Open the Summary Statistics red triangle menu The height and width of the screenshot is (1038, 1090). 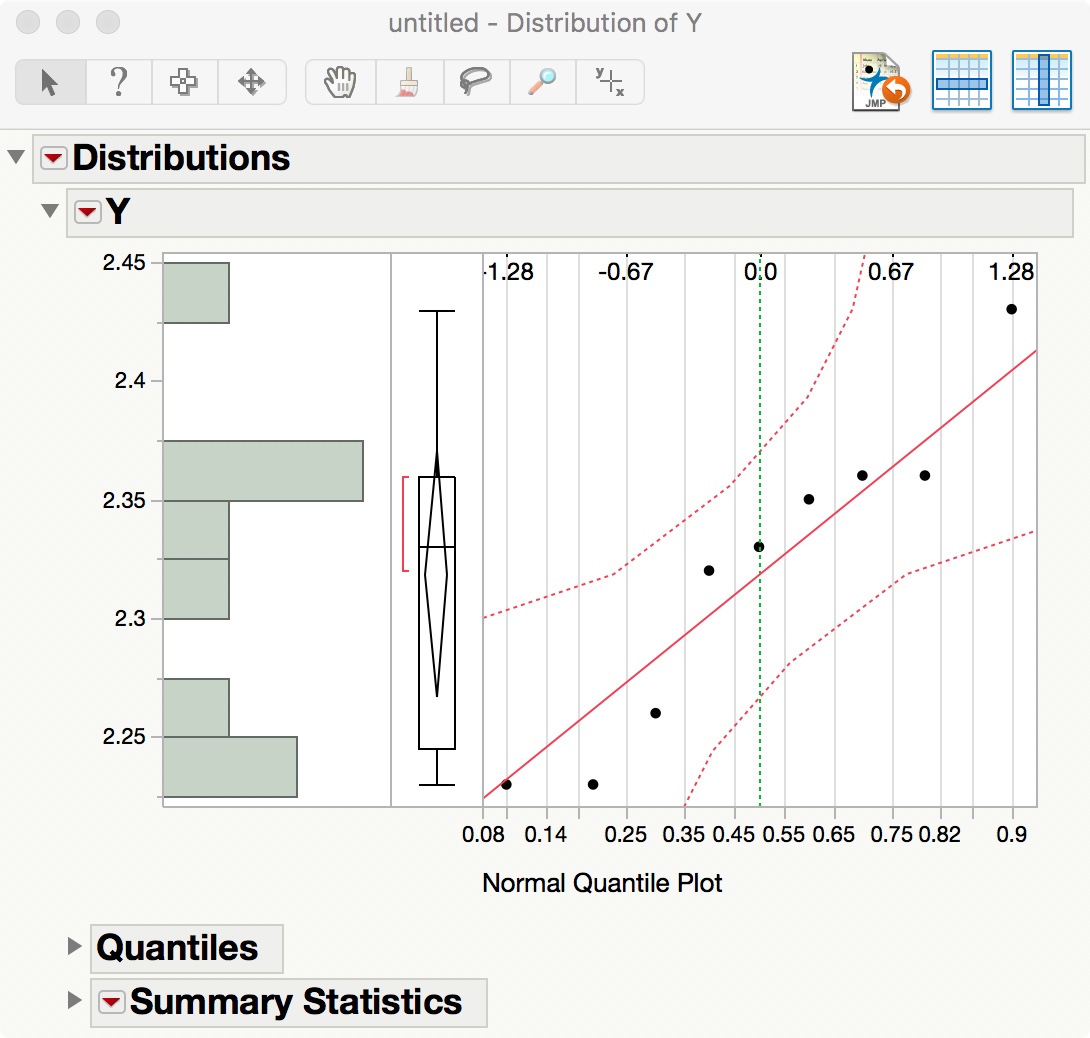tap(111, 1002)
